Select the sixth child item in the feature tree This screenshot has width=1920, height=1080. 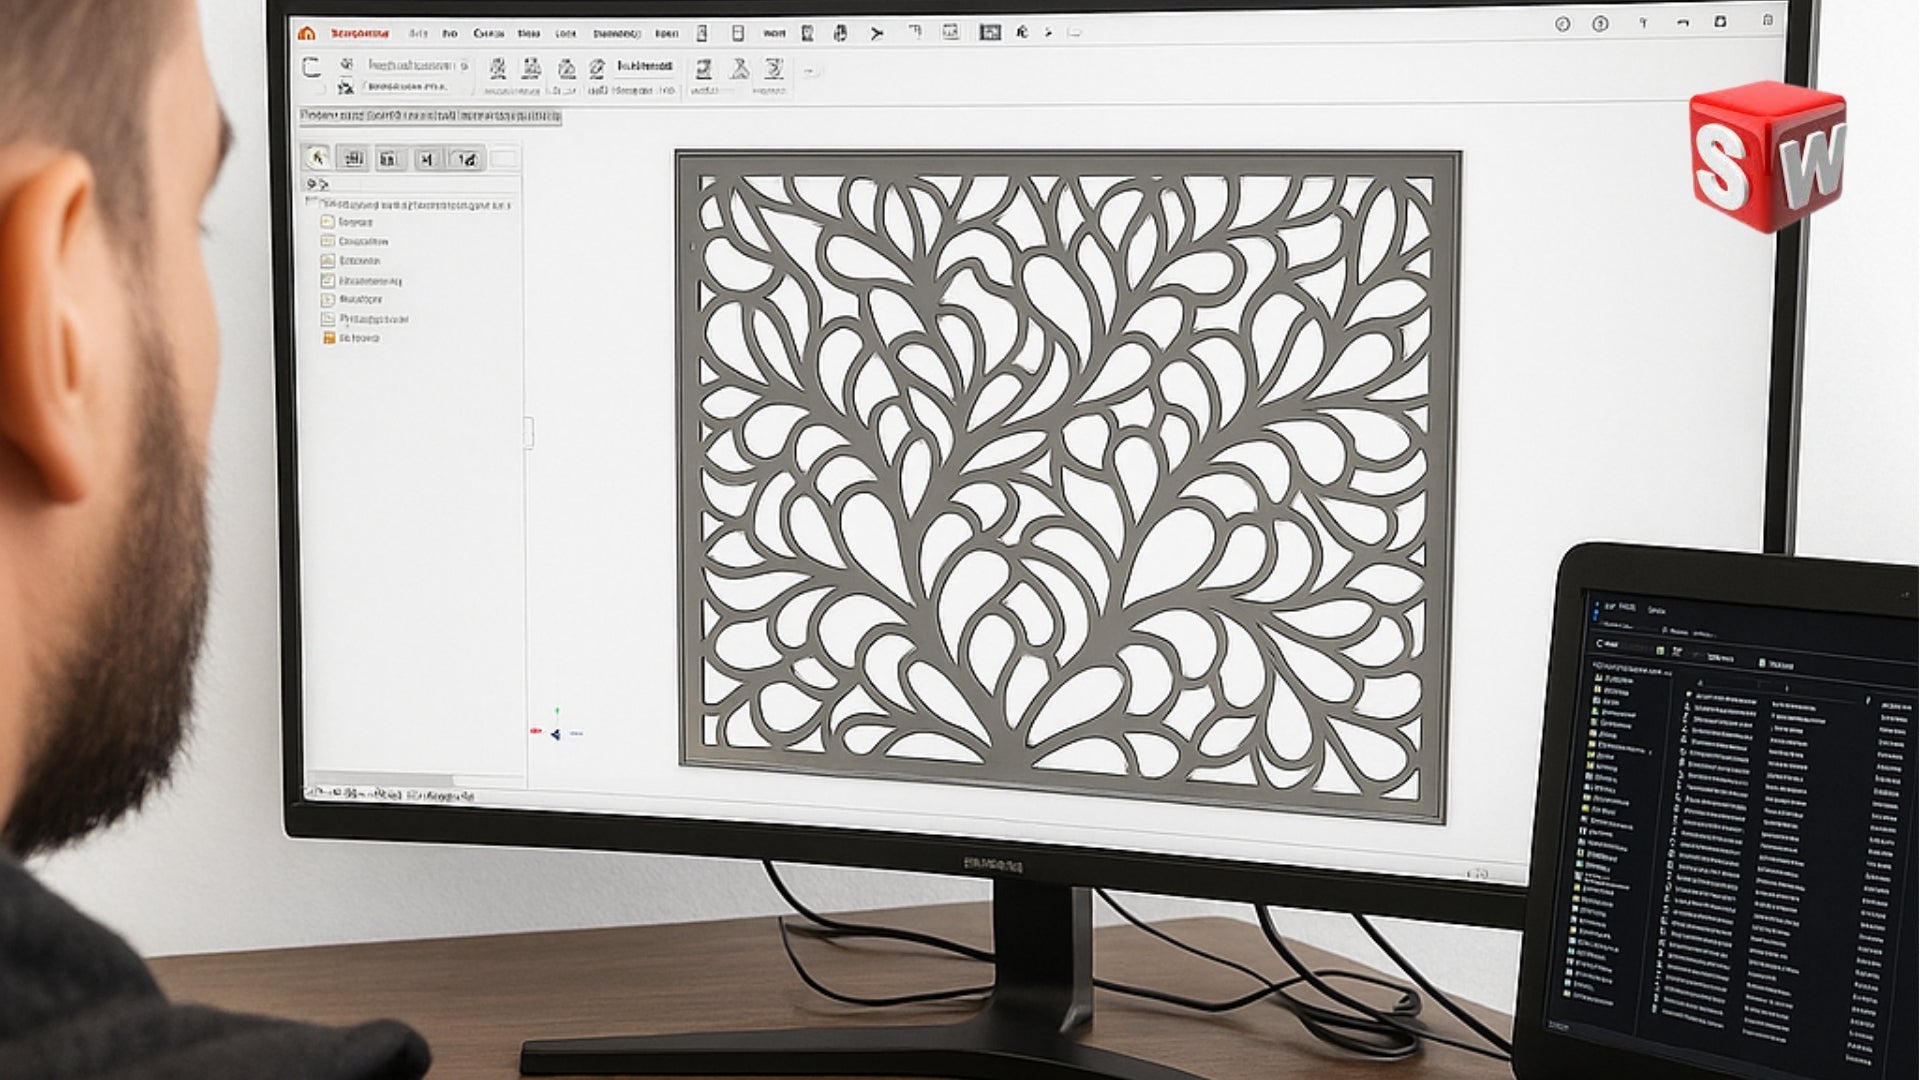[x=364, y=319]
